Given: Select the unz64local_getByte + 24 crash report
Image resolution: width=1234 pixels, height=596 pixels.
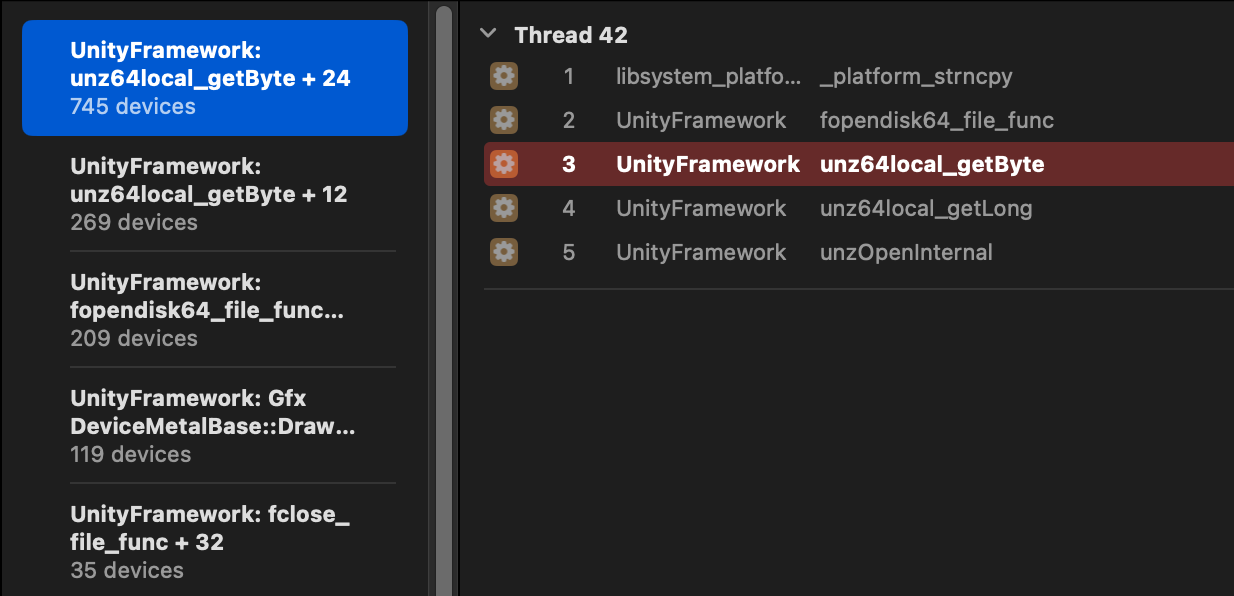Looking at the screenshot, I should point(214,78).
